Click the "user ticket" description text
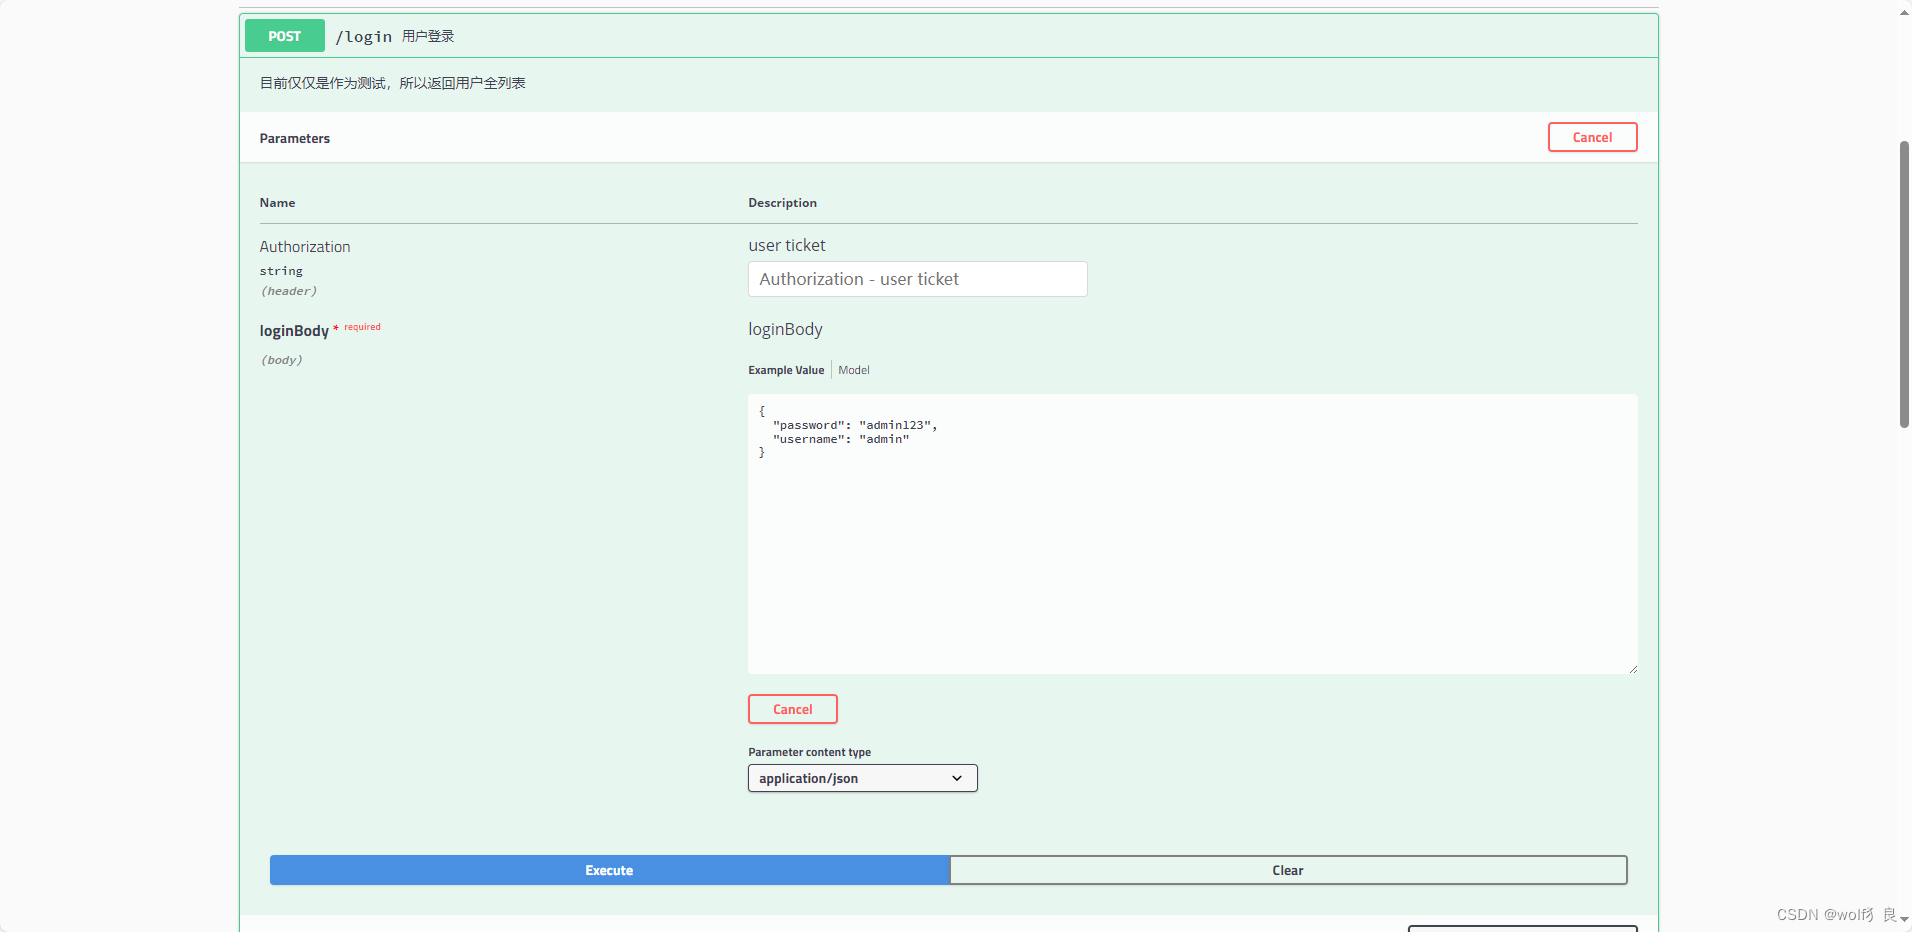Screen dimensions: 1912x932 [787, 245]
